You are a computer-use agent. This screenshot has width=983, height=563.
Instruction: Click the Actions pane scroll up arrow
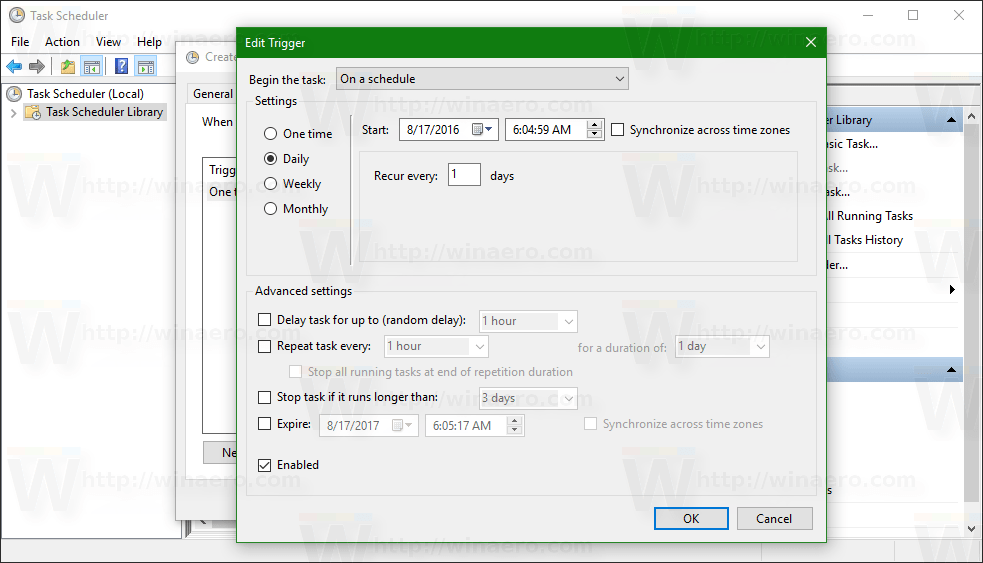click(x=972, y=116)
